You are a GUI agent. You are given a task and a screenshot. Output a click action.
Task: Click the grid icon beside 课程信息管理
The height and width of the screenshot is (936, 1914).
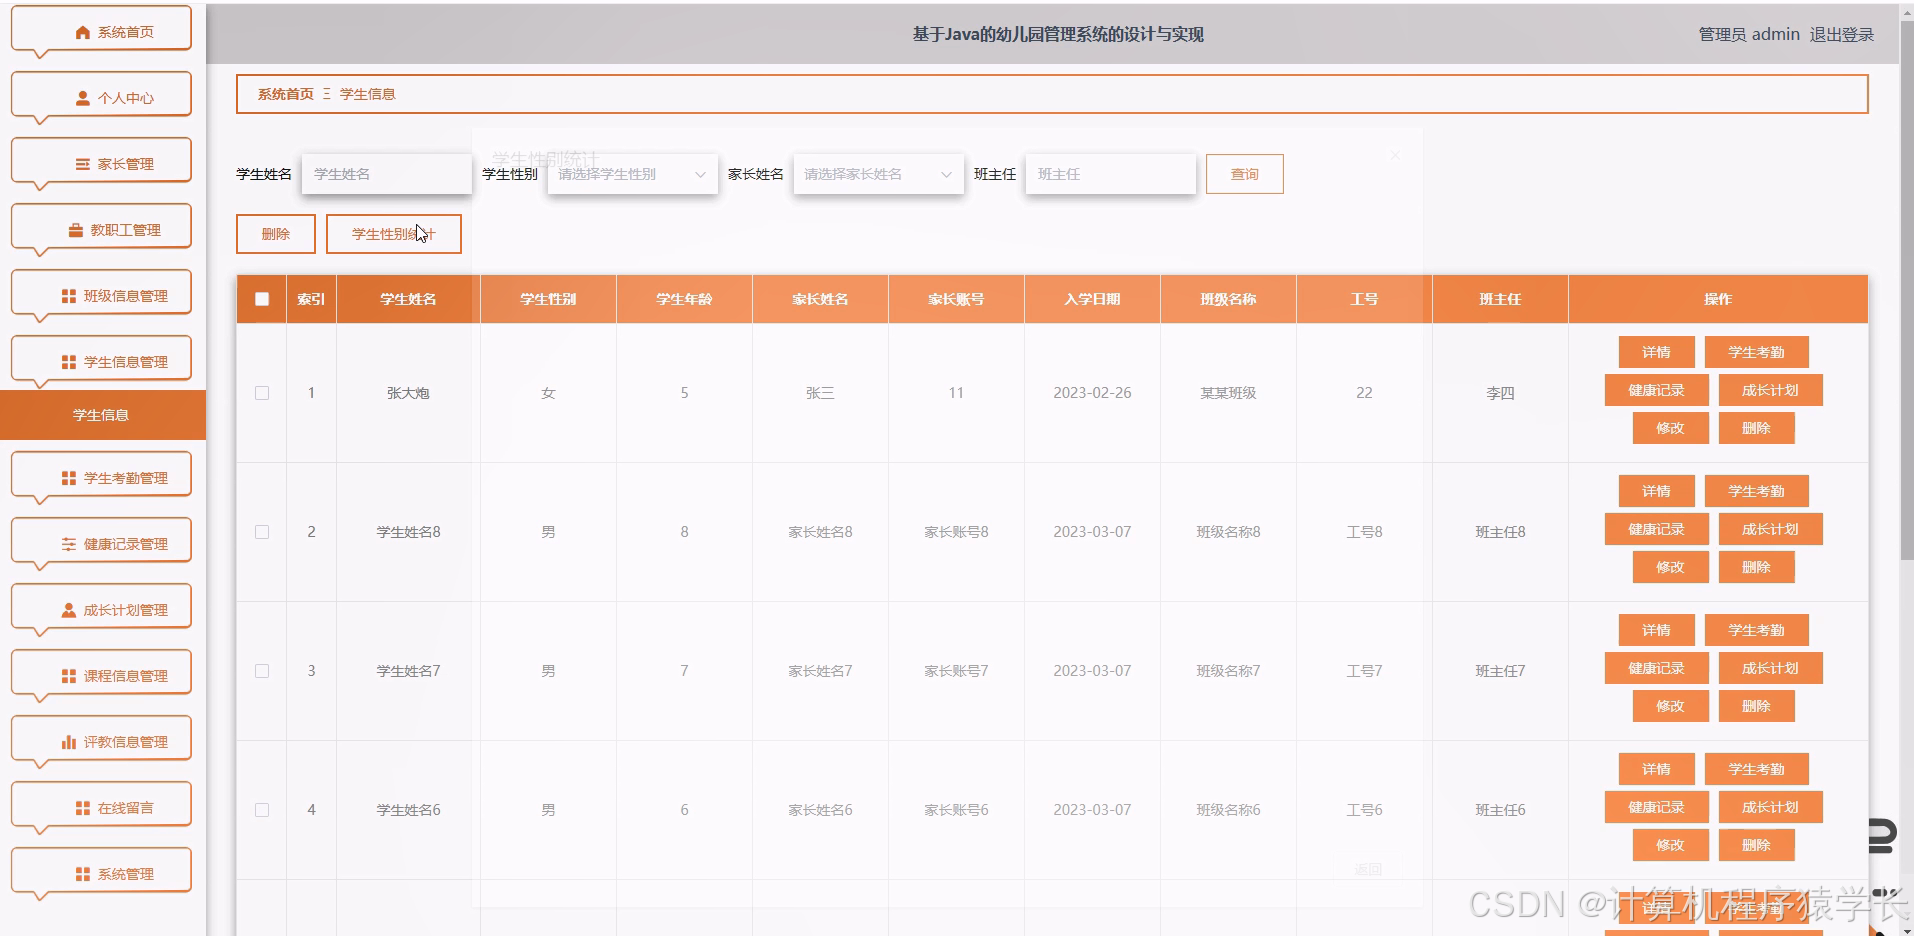[x=69, y=676]
